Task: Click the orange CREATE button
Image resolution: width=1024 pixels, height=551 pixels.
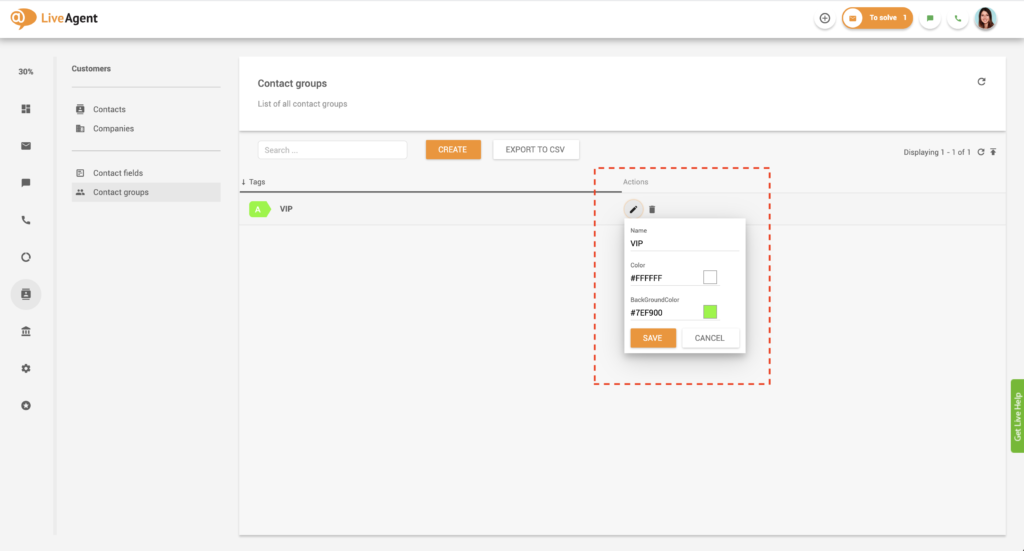Action: 453,150
